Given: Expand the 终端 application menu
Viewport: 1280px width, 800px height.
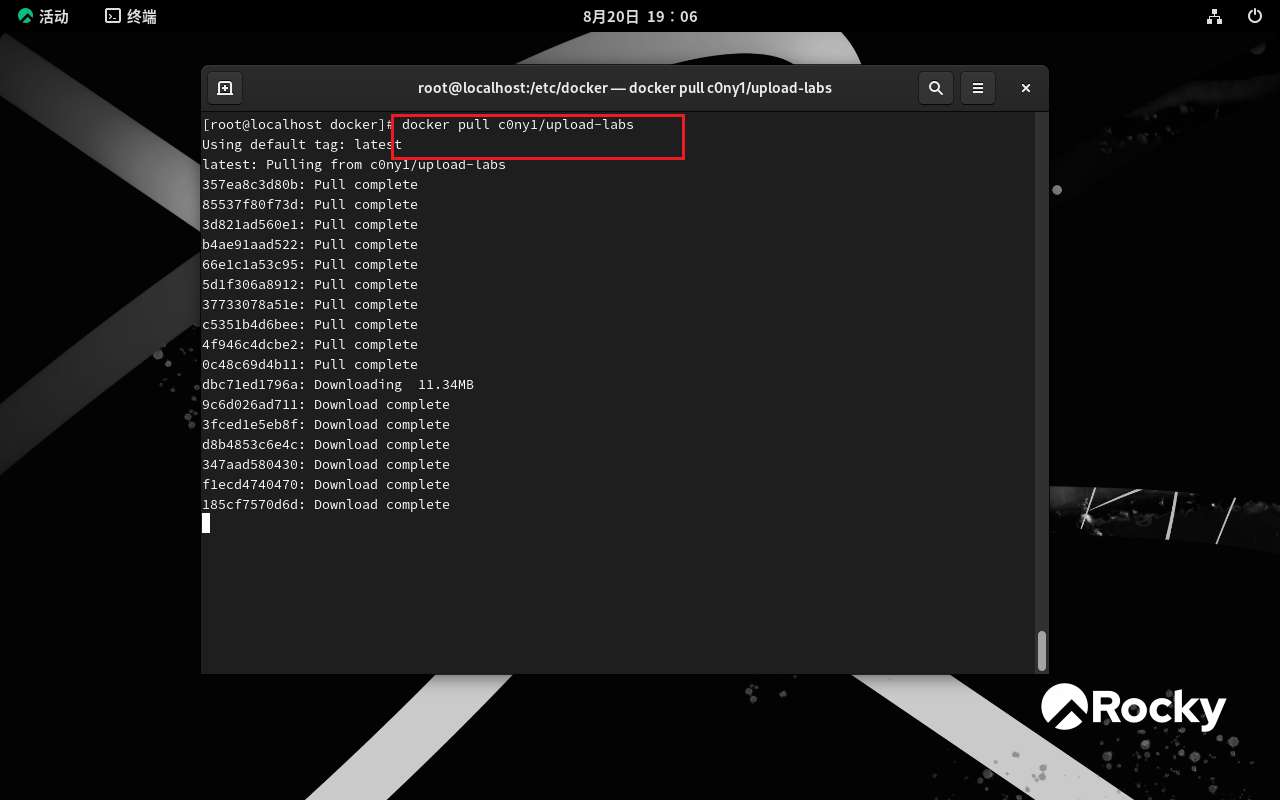Looking at the screenshot, I should click(x=130, y=16).
